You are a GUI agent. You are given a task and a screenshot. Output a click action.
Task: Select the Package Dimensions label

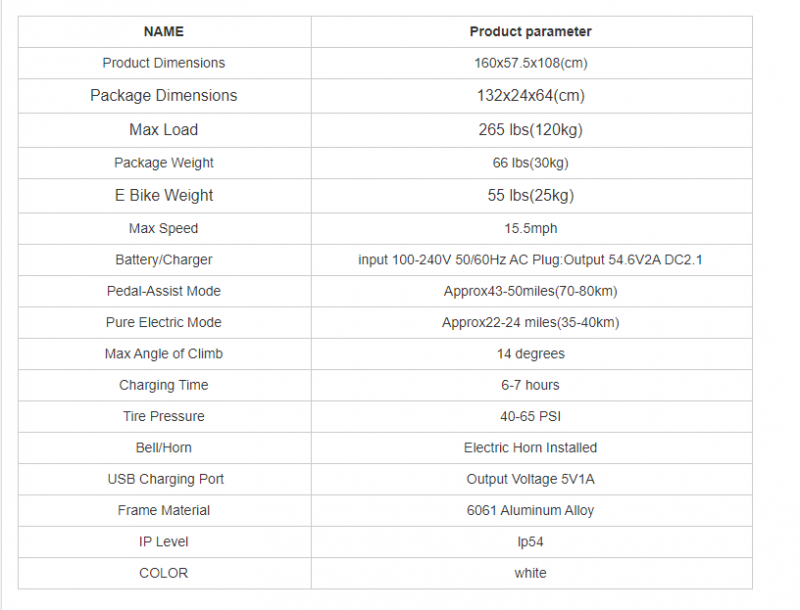tap(164, 95)
